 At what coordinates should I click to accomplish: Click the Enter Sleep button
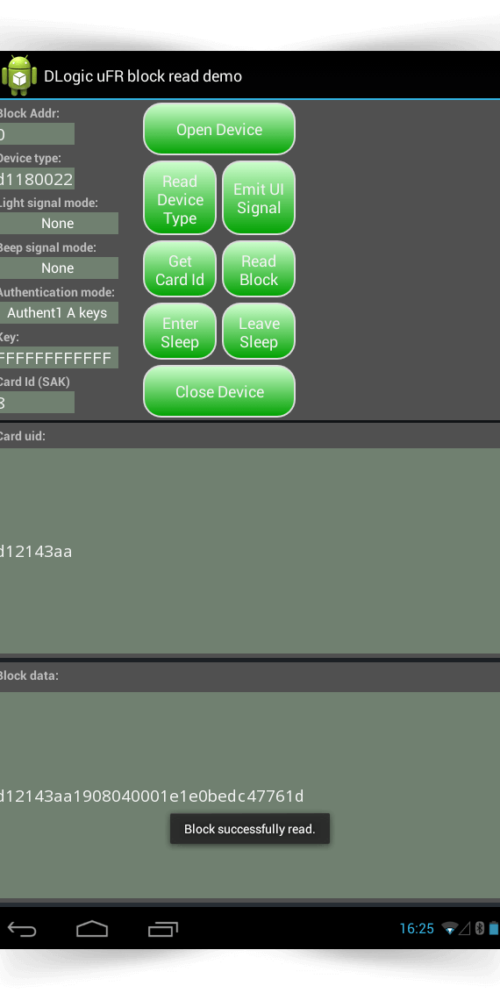(180, 332)
